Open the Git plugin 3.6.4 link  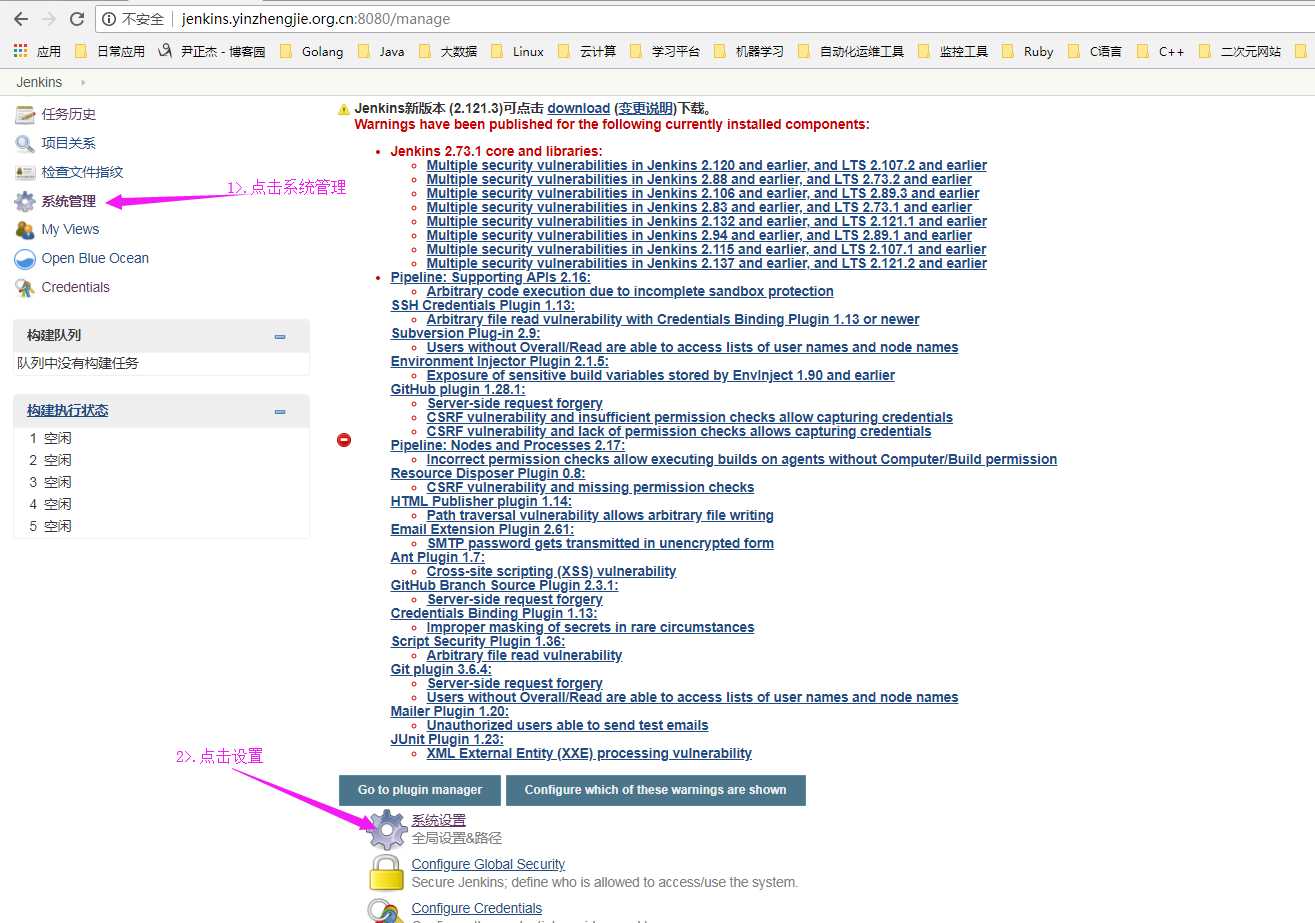(x=441, y=669)
